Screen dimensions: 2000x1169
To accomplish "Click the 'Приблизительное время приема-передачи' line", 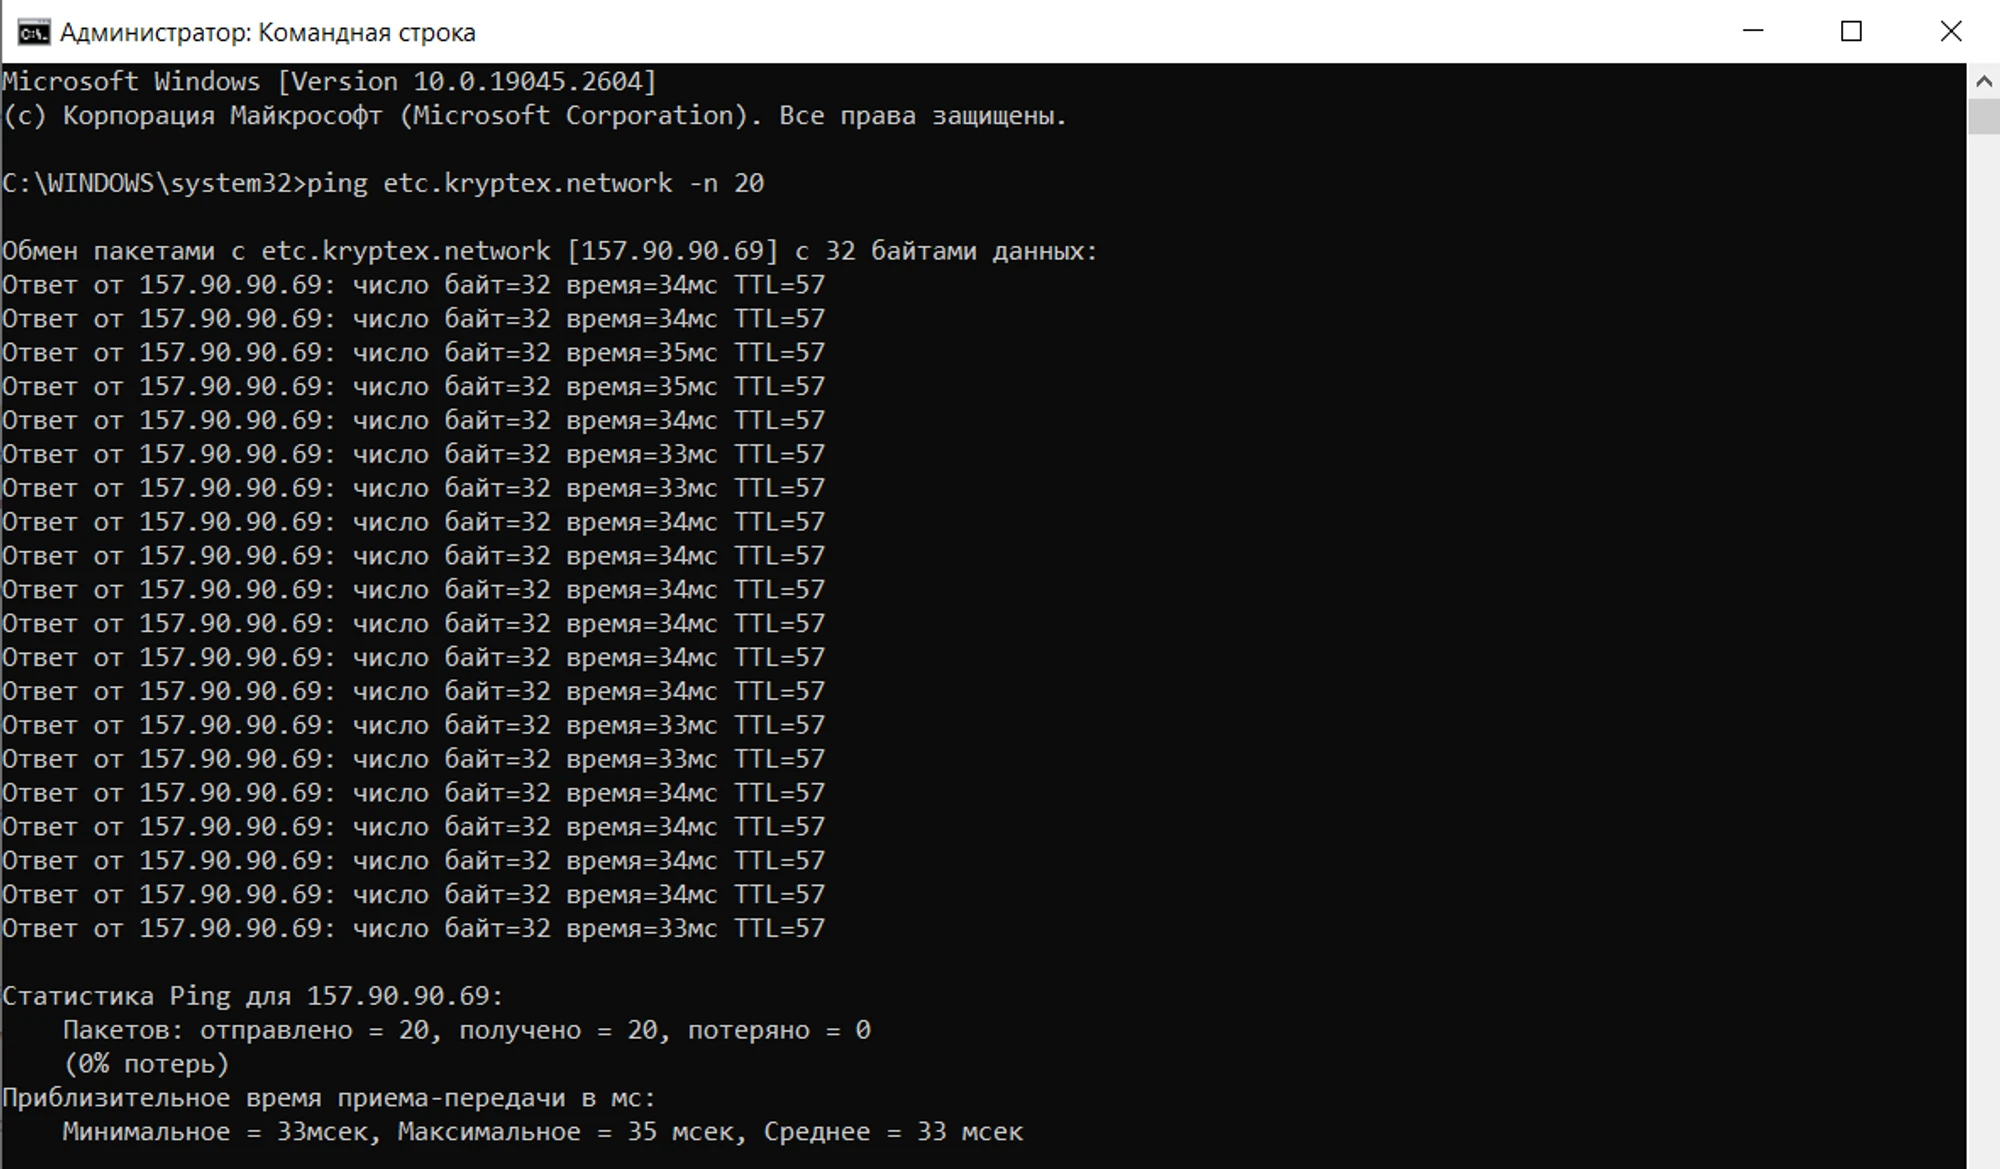I will (x=328, y=1098).
